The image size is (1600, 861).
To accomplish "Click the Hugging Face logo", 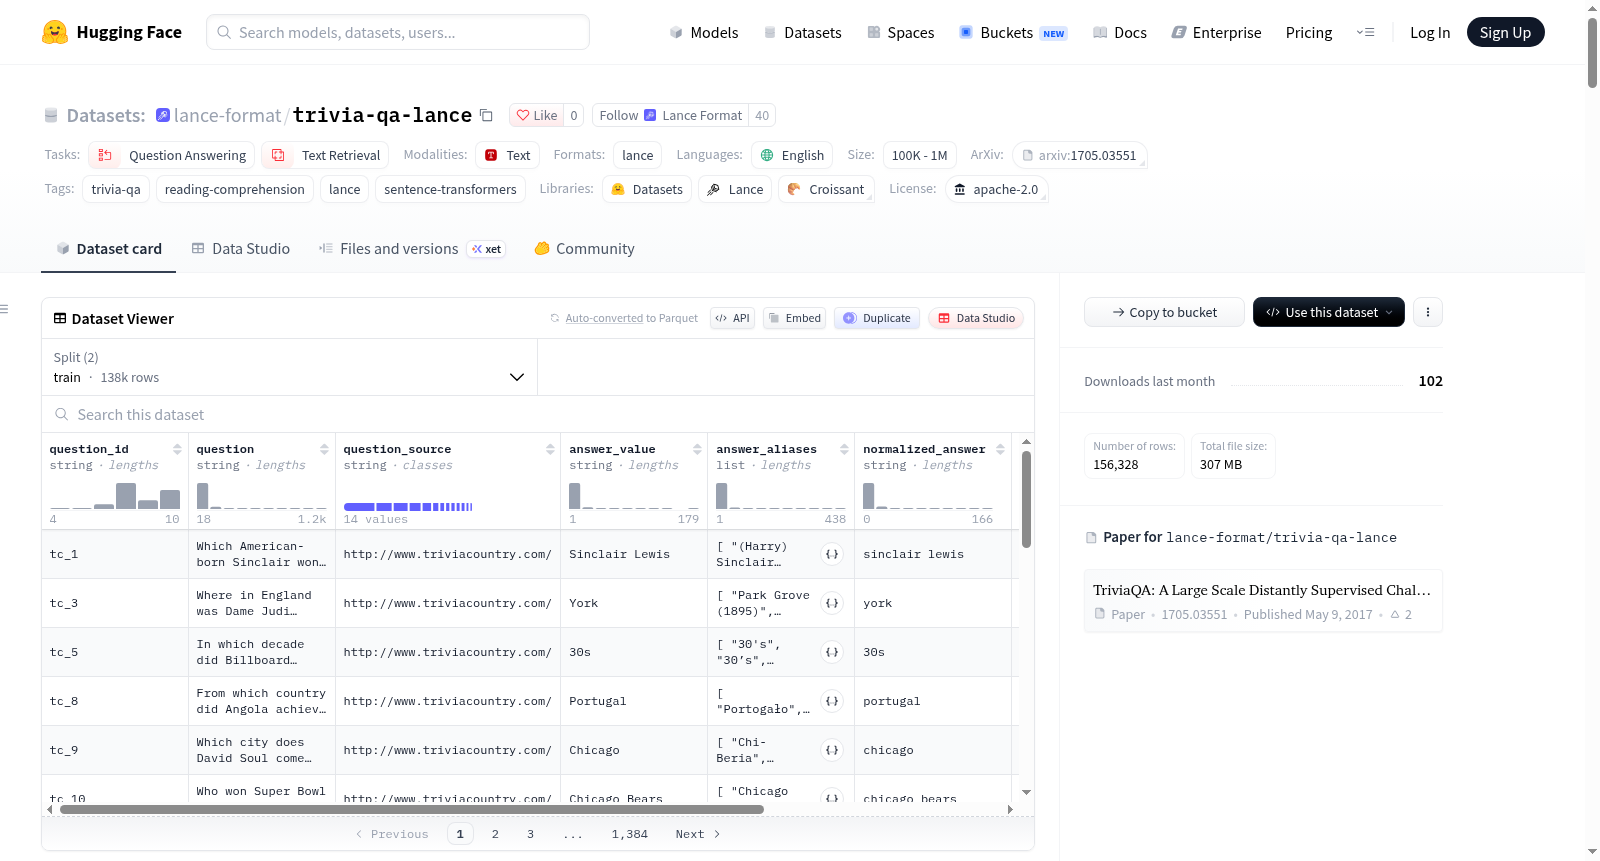I will coord(112,32).
